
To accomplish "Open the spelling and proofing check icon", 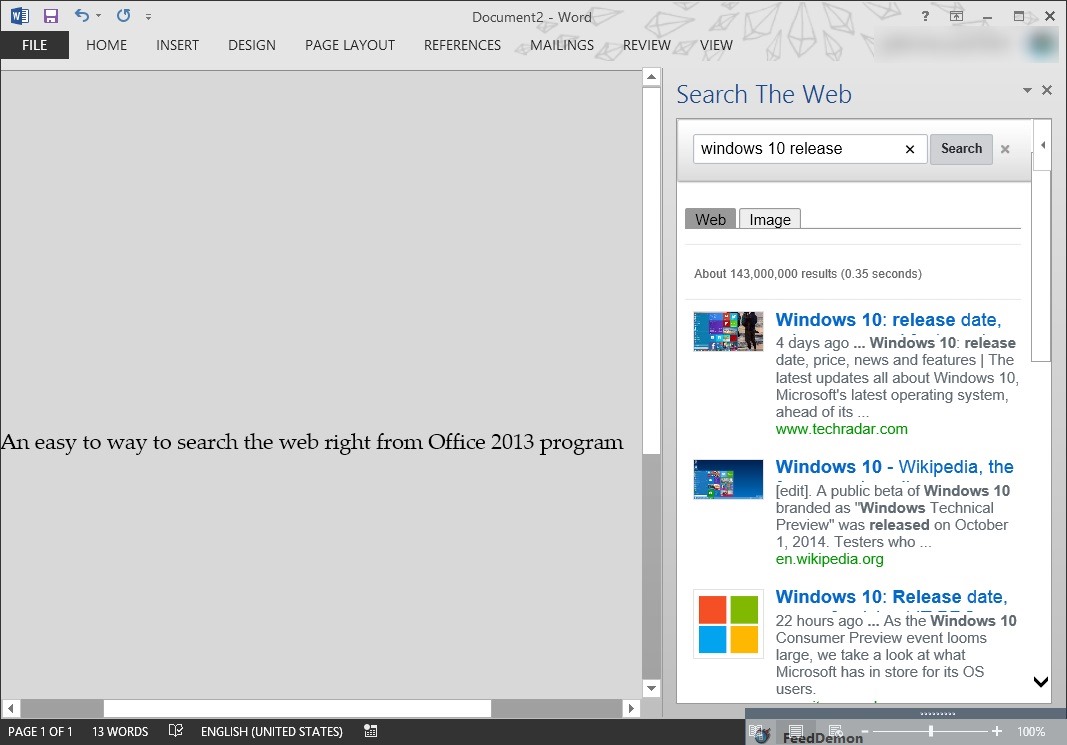I will click(175, 731).
